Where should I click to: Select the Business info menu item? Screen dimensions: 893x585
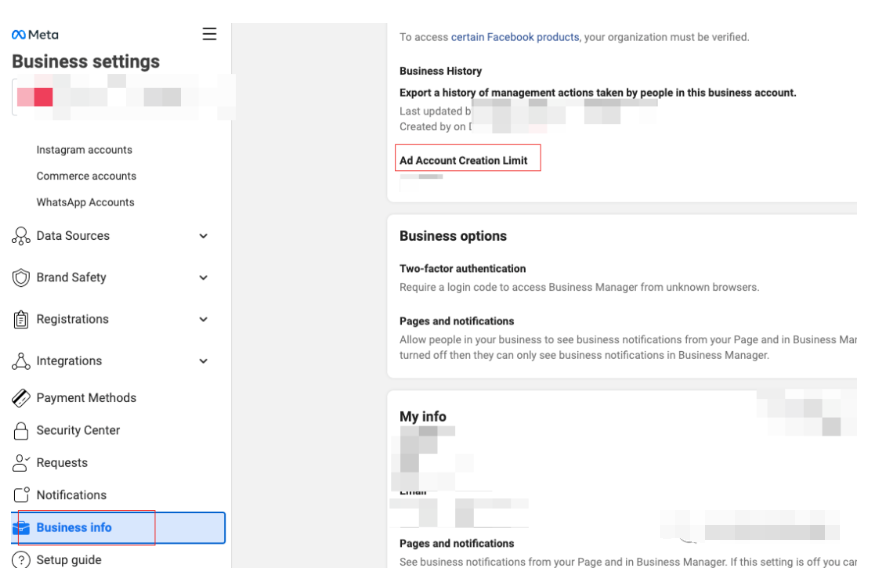point(118,527)
